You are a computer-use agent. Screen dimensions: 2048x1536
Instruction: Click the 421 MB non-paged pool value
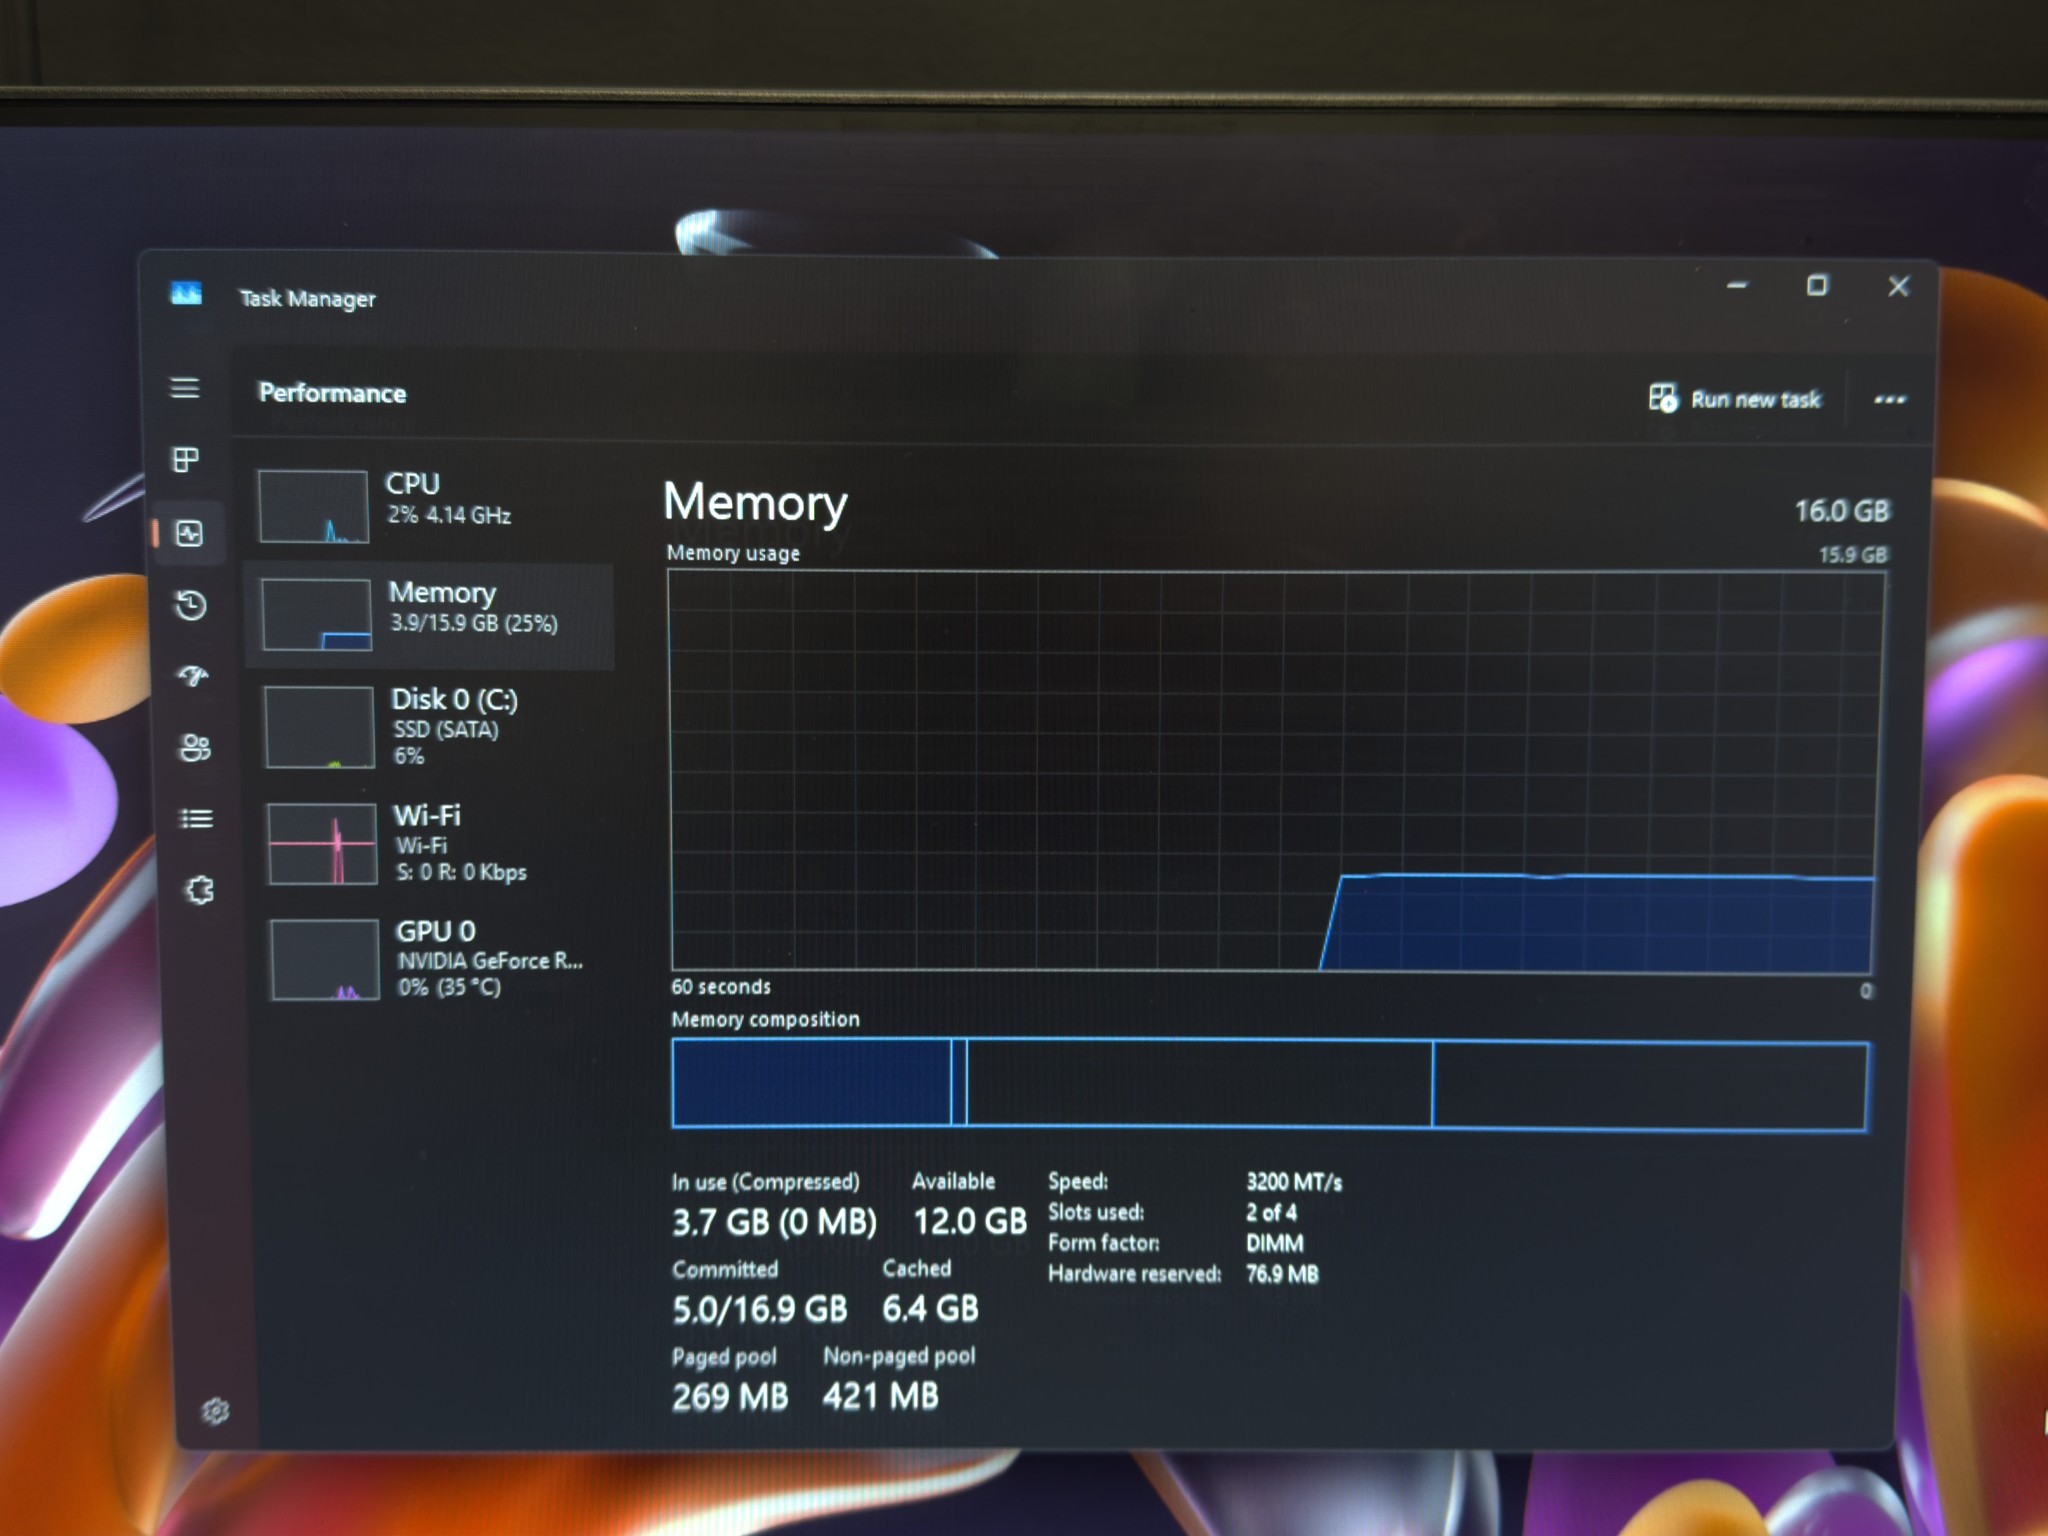click(x=881, y=1396)
